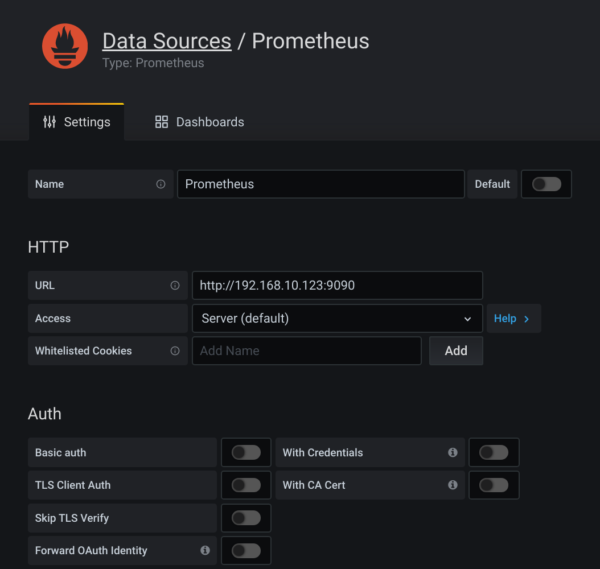Click the chevron arrow beside Help
Screen dimensions: 600x569
pyautogui.click(x=527, y=319)
